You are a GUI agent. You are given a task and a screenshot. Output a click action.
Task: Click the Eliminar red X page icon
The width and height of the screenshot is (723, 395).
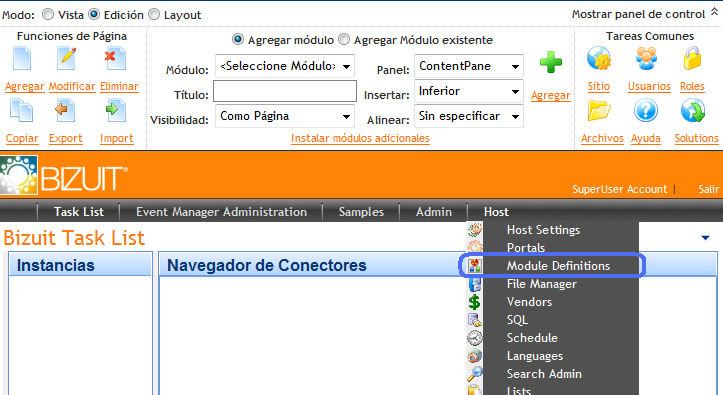point(115,59)
